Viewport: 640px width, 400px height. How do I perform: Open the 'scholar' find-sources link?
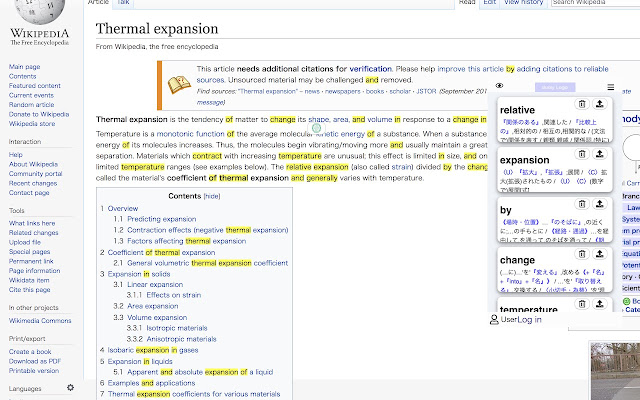[x=400, y=91]
